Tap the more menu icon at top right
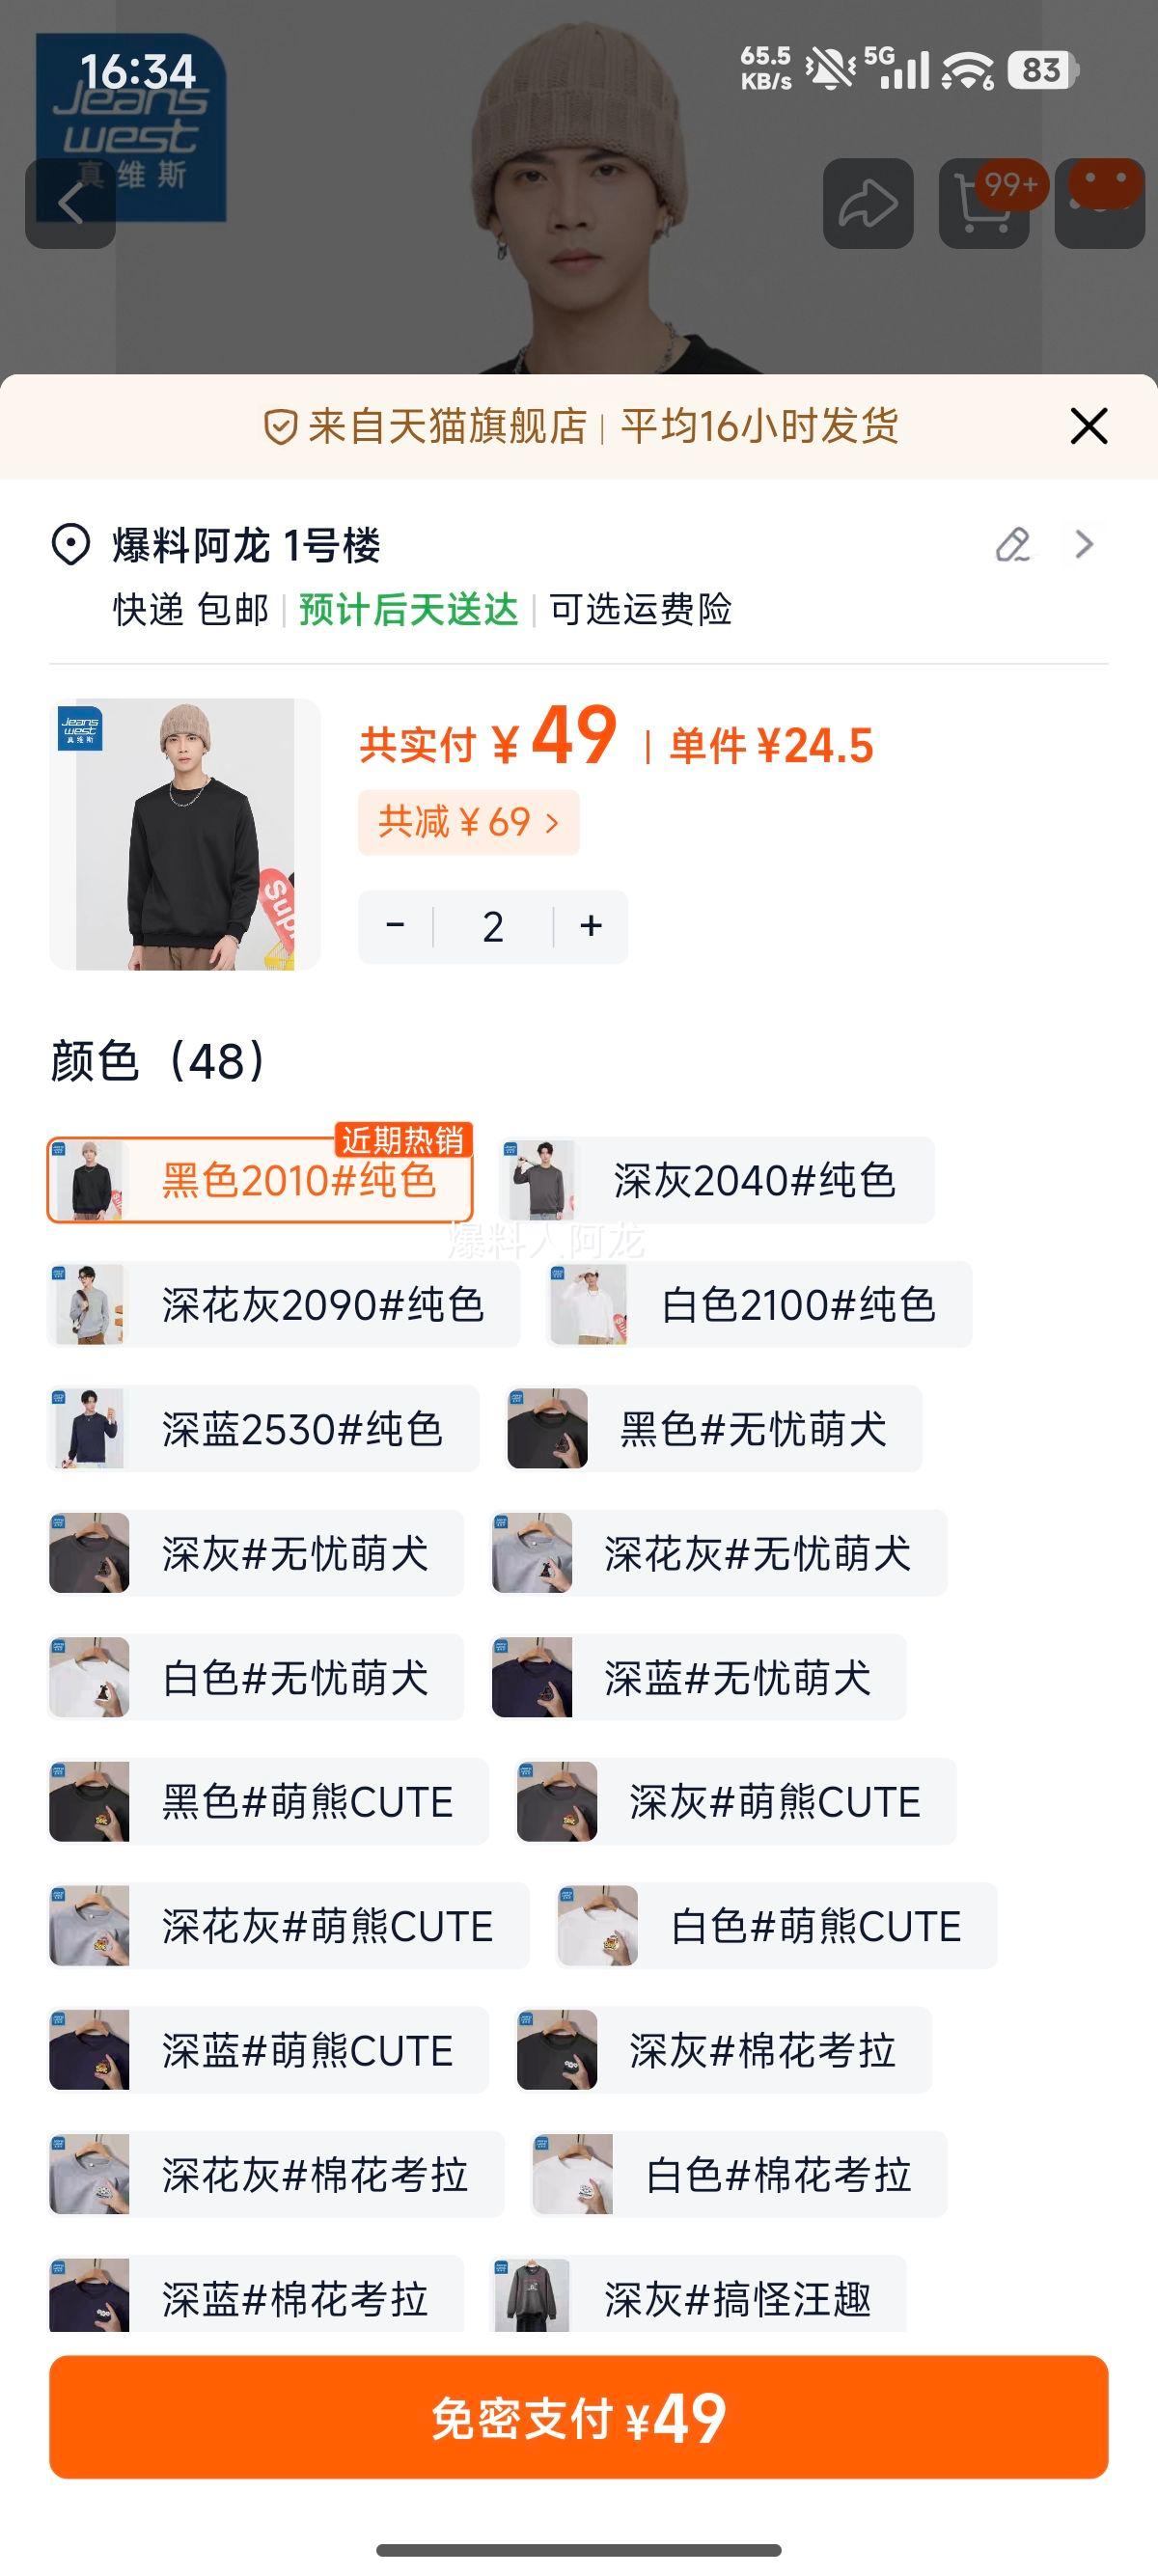Image resolution: width=1158 pixels, height=2576 pixels. point(1100,204)
